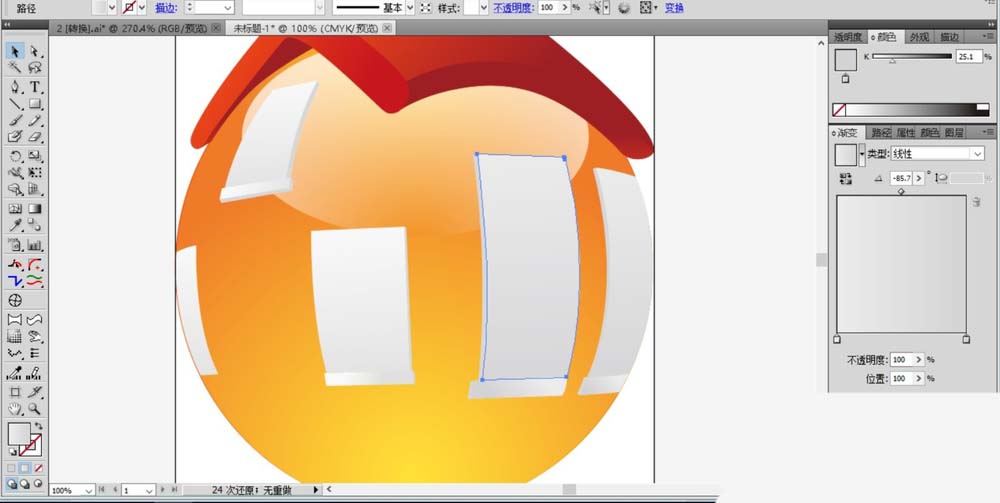Image resolution: width=1000 pixels, height=503 pixels.
Task: Swap fill and stroke colors arrow
Action: tap(39, 426)
